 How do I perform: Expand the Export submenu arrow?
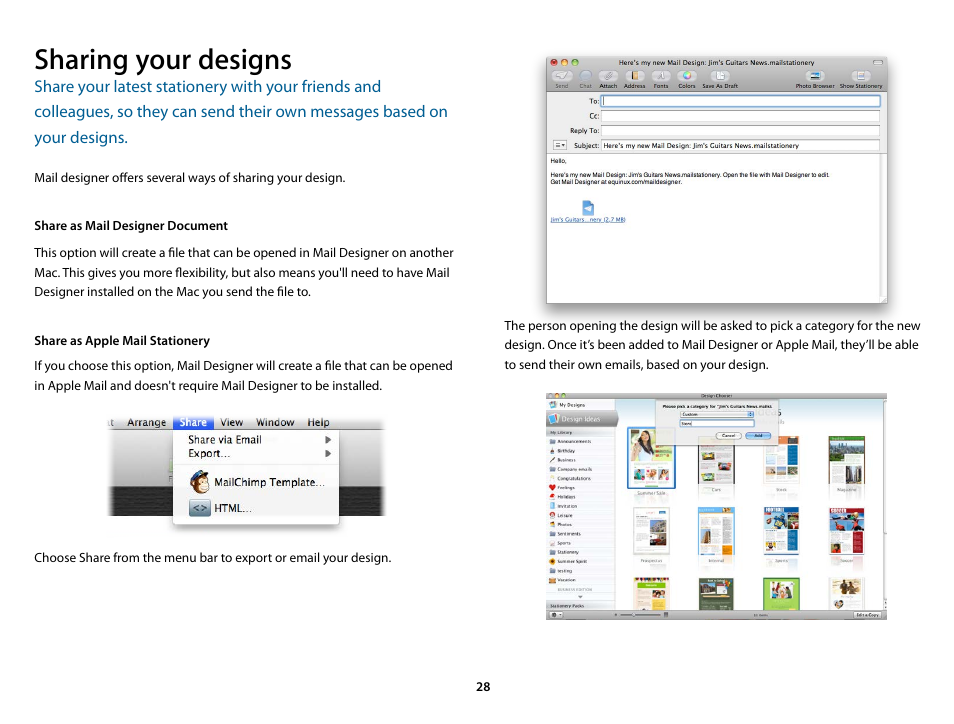point(328,453)
